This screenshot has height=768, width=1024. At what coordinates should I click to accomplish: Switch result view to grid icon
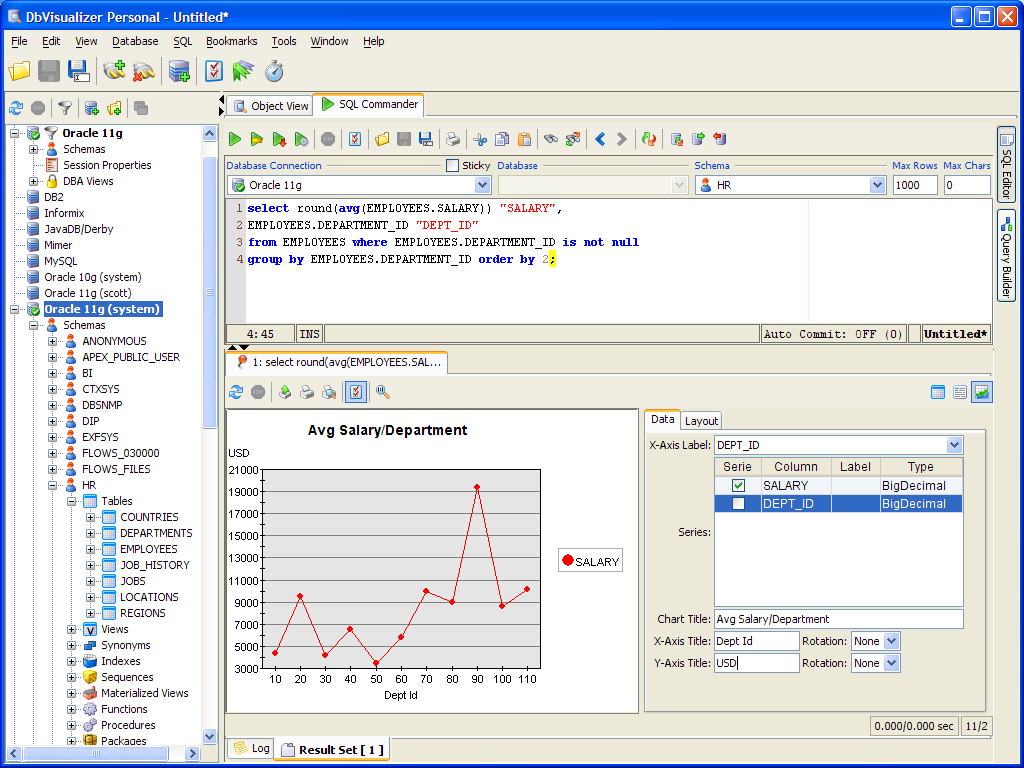point(938,392)
